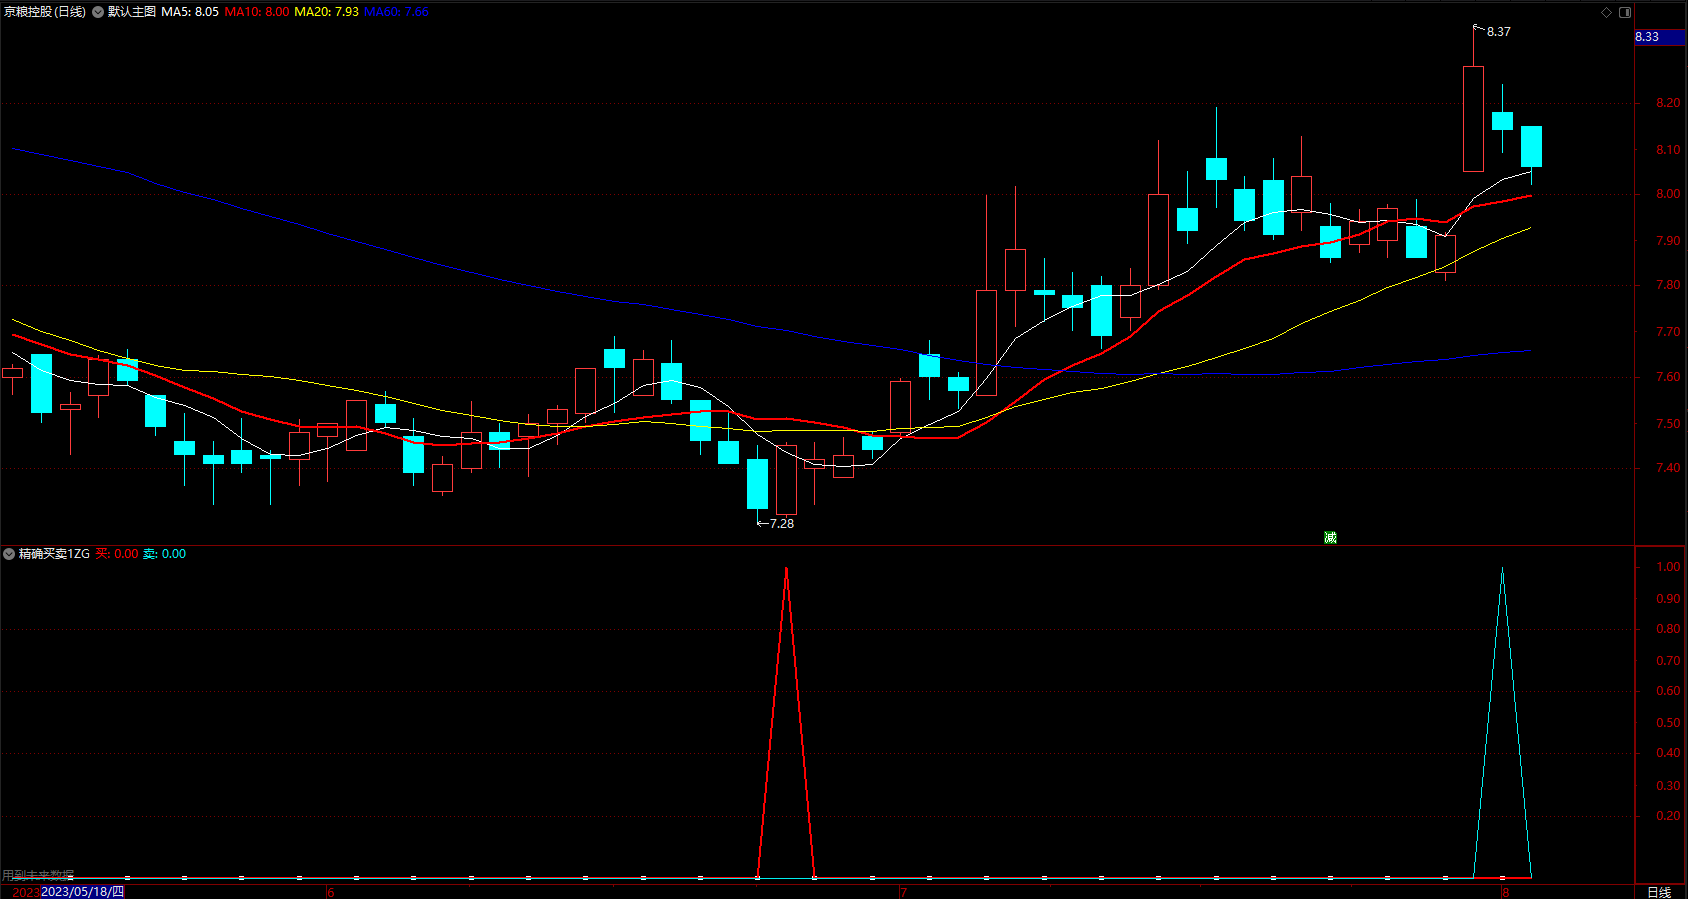1688x899 pixels.
Task: Click the 7.28 low price label
Action: tap(781, 523)
